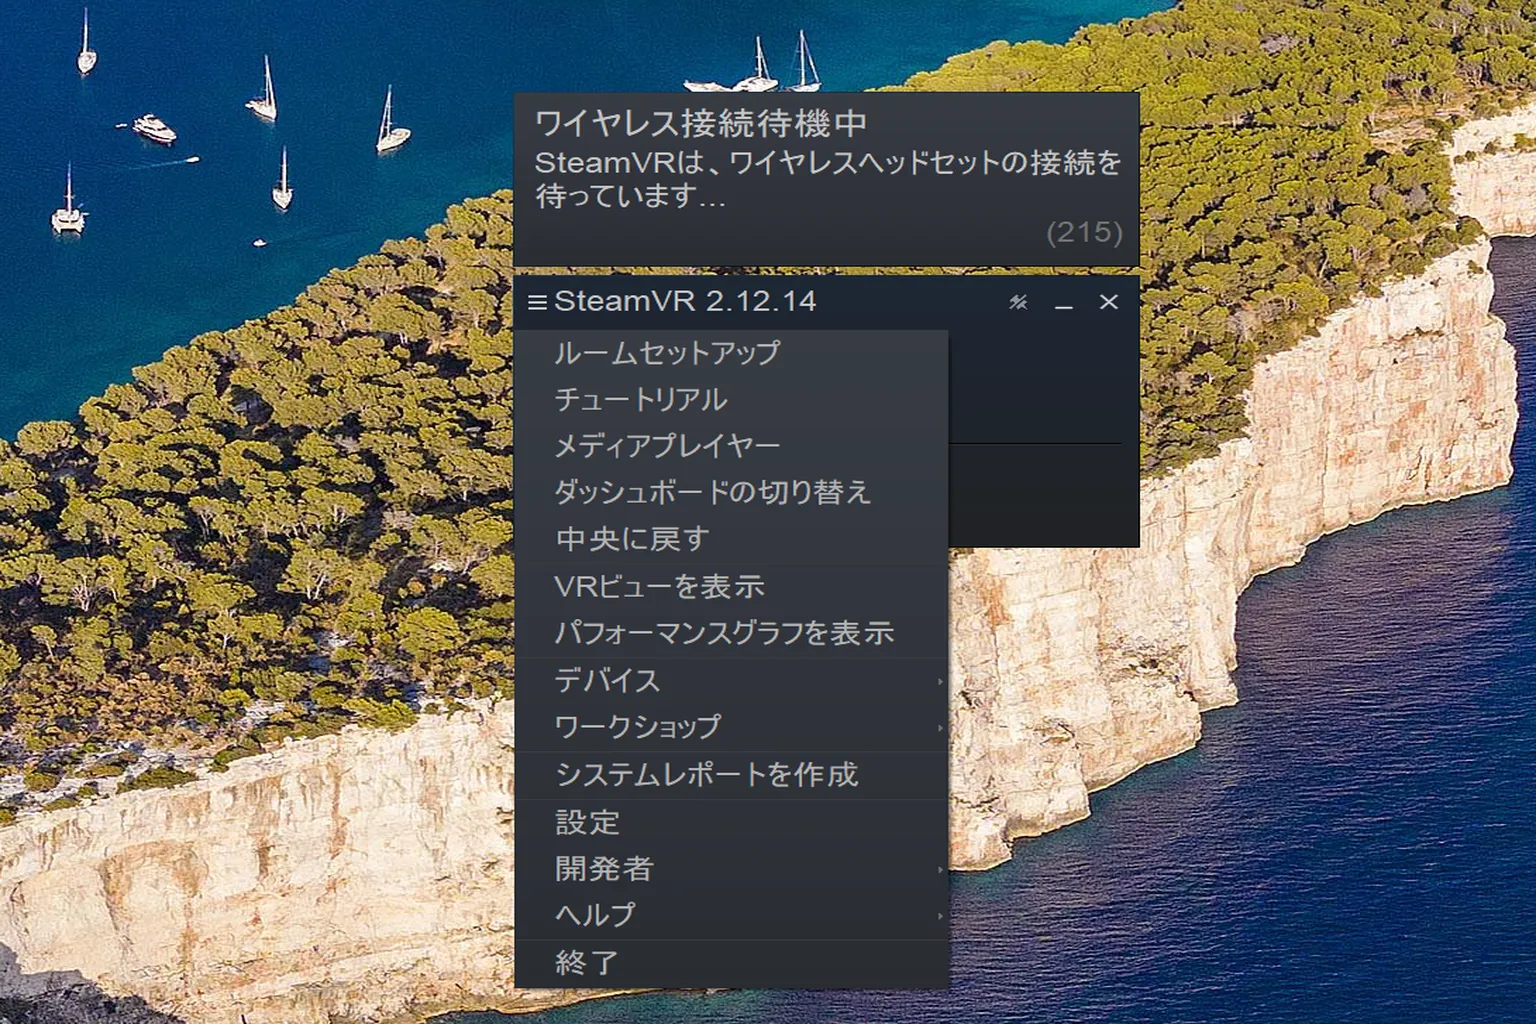This screenshot has height=1024, width=1536.
Task: Choose システムレポートを作成
Action: tap(731, 775)
